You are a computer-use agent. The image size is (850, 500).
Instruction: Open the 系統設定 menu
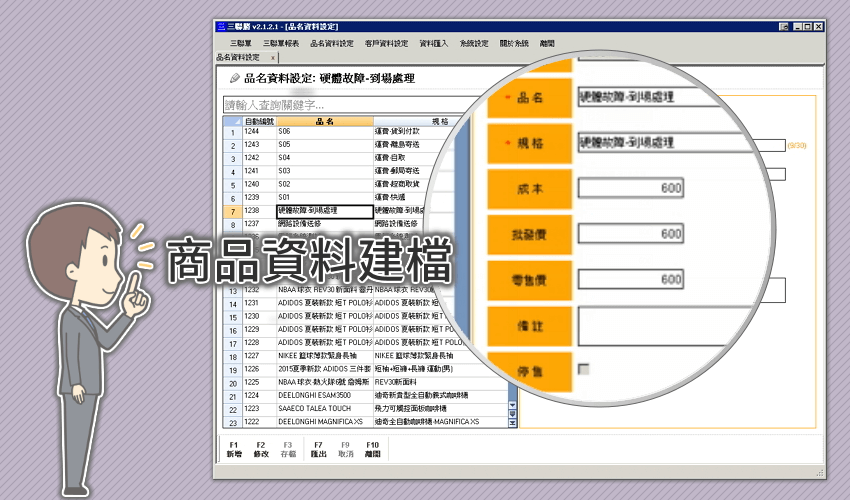[x=474, y=43]
